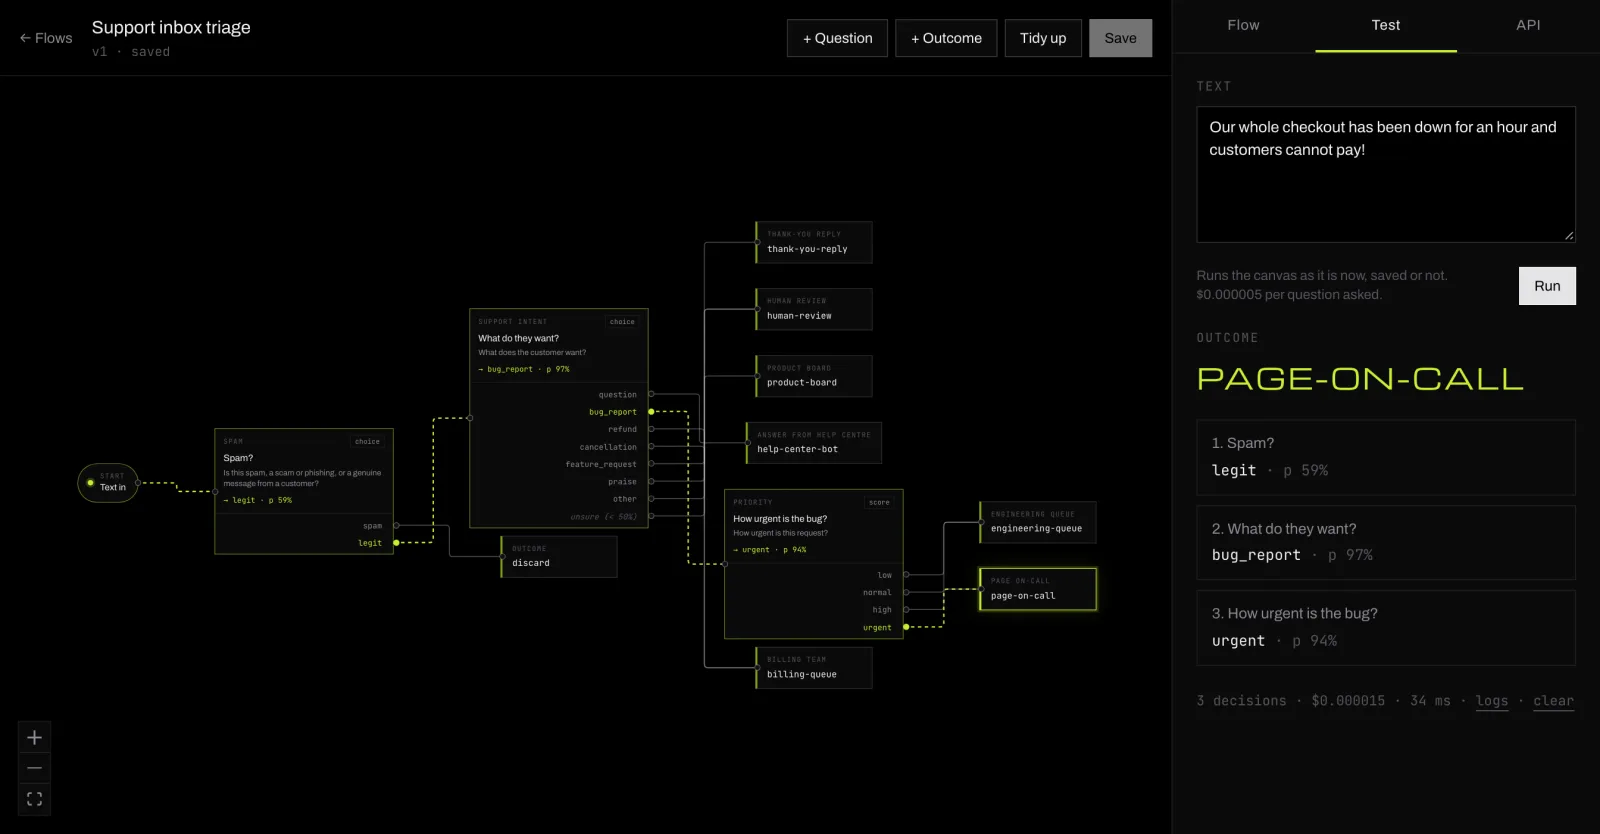Click the cancellation output port
The width and height of the screenshot is (1600, 834).
point(651,447)
